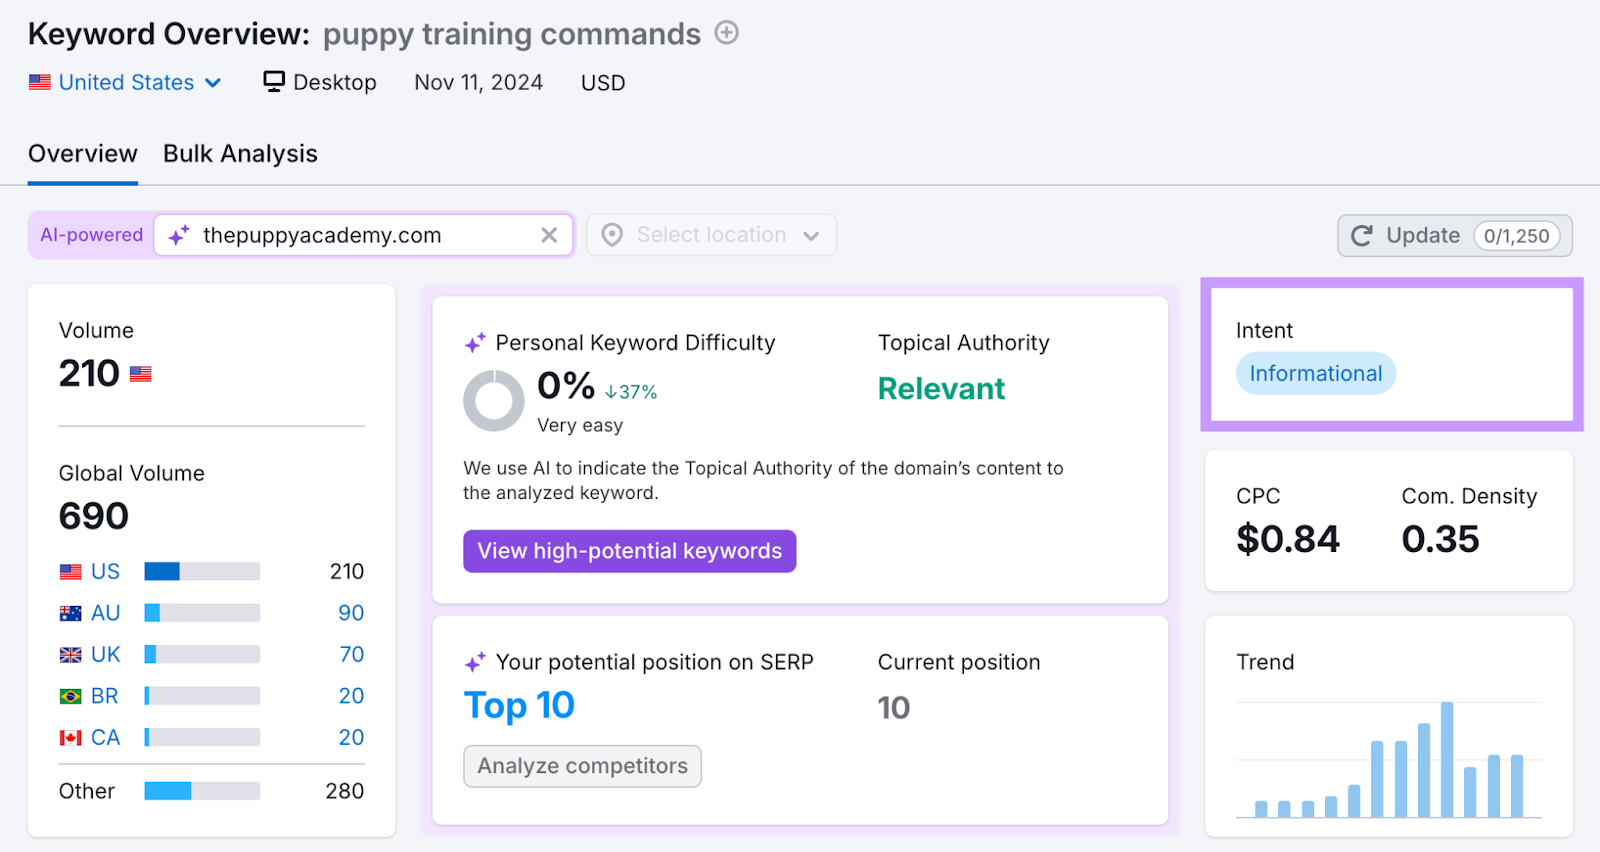
Task: Click View high-potential keywords
Action: pyautogui.click(x=629, y=551)
